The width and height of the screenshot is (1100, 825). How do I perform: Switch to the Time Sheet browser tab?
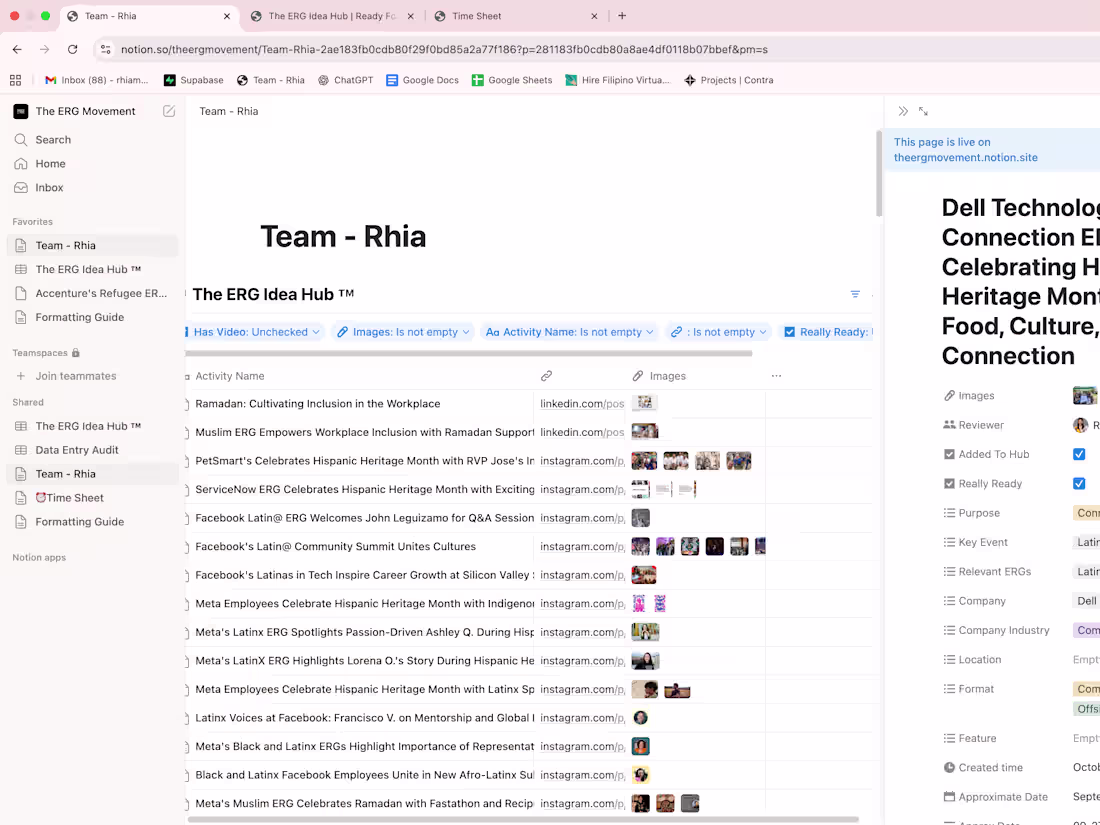point(516,15)
